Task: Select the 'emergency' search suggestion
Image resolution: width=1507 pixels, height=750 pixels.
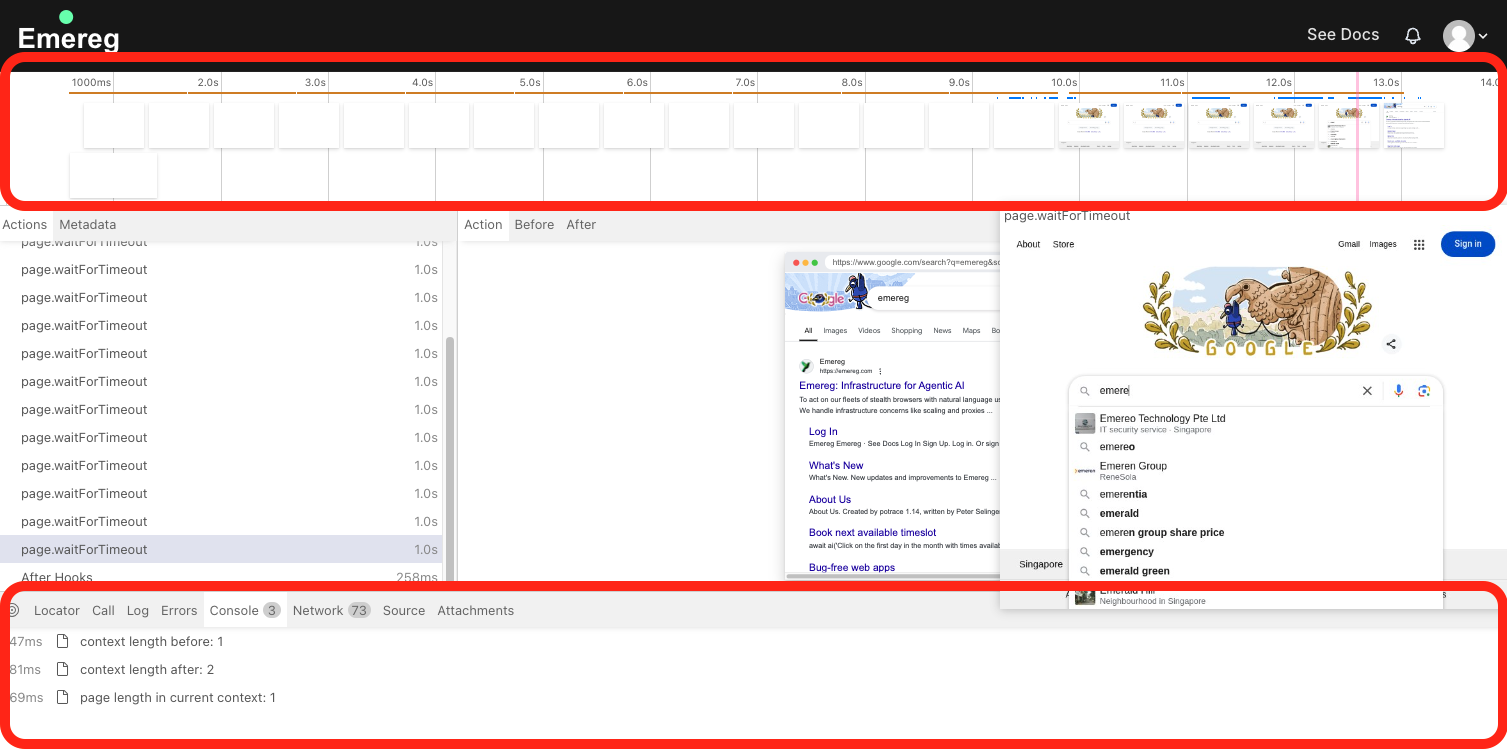Action: (x=1256, y=552)
